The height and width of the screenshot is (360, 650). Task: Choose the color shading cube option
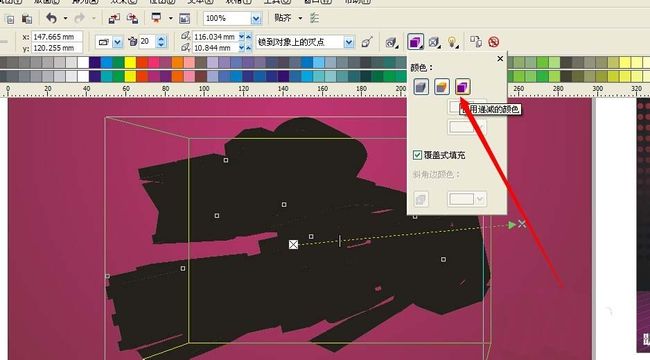pyautogui.click(x=462, y=87)
